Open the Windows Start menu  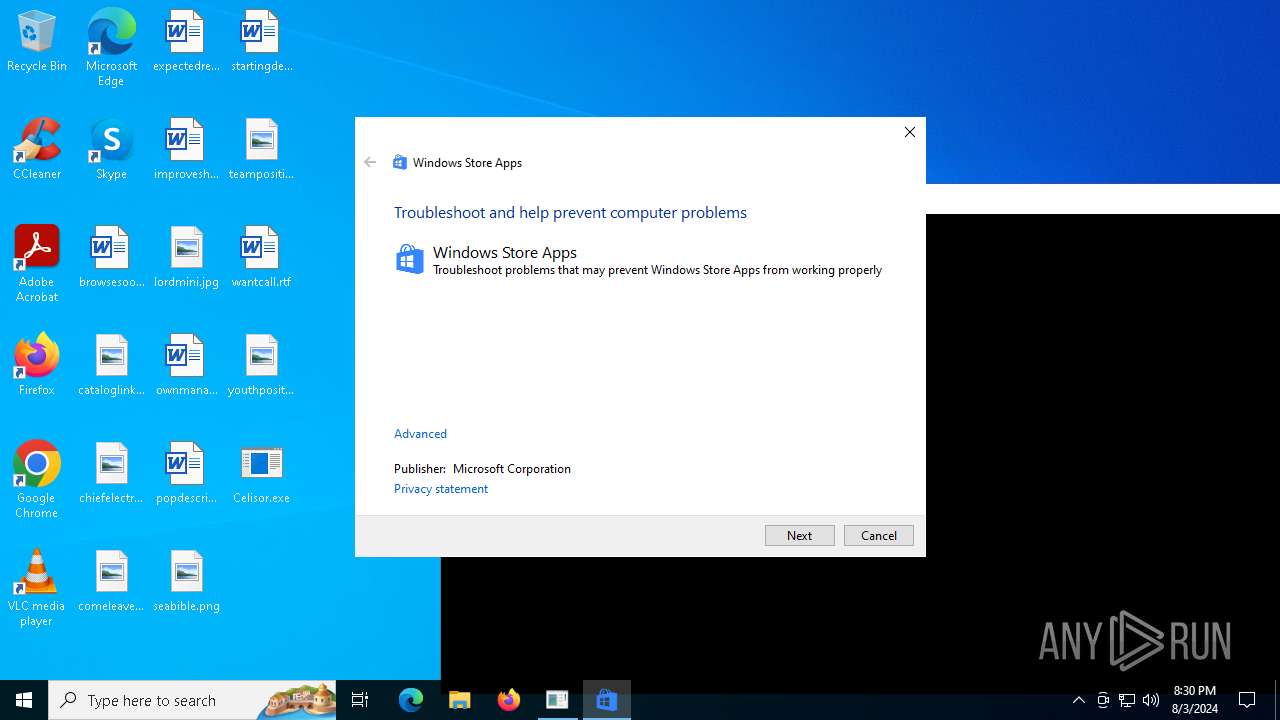pos(24,700)
